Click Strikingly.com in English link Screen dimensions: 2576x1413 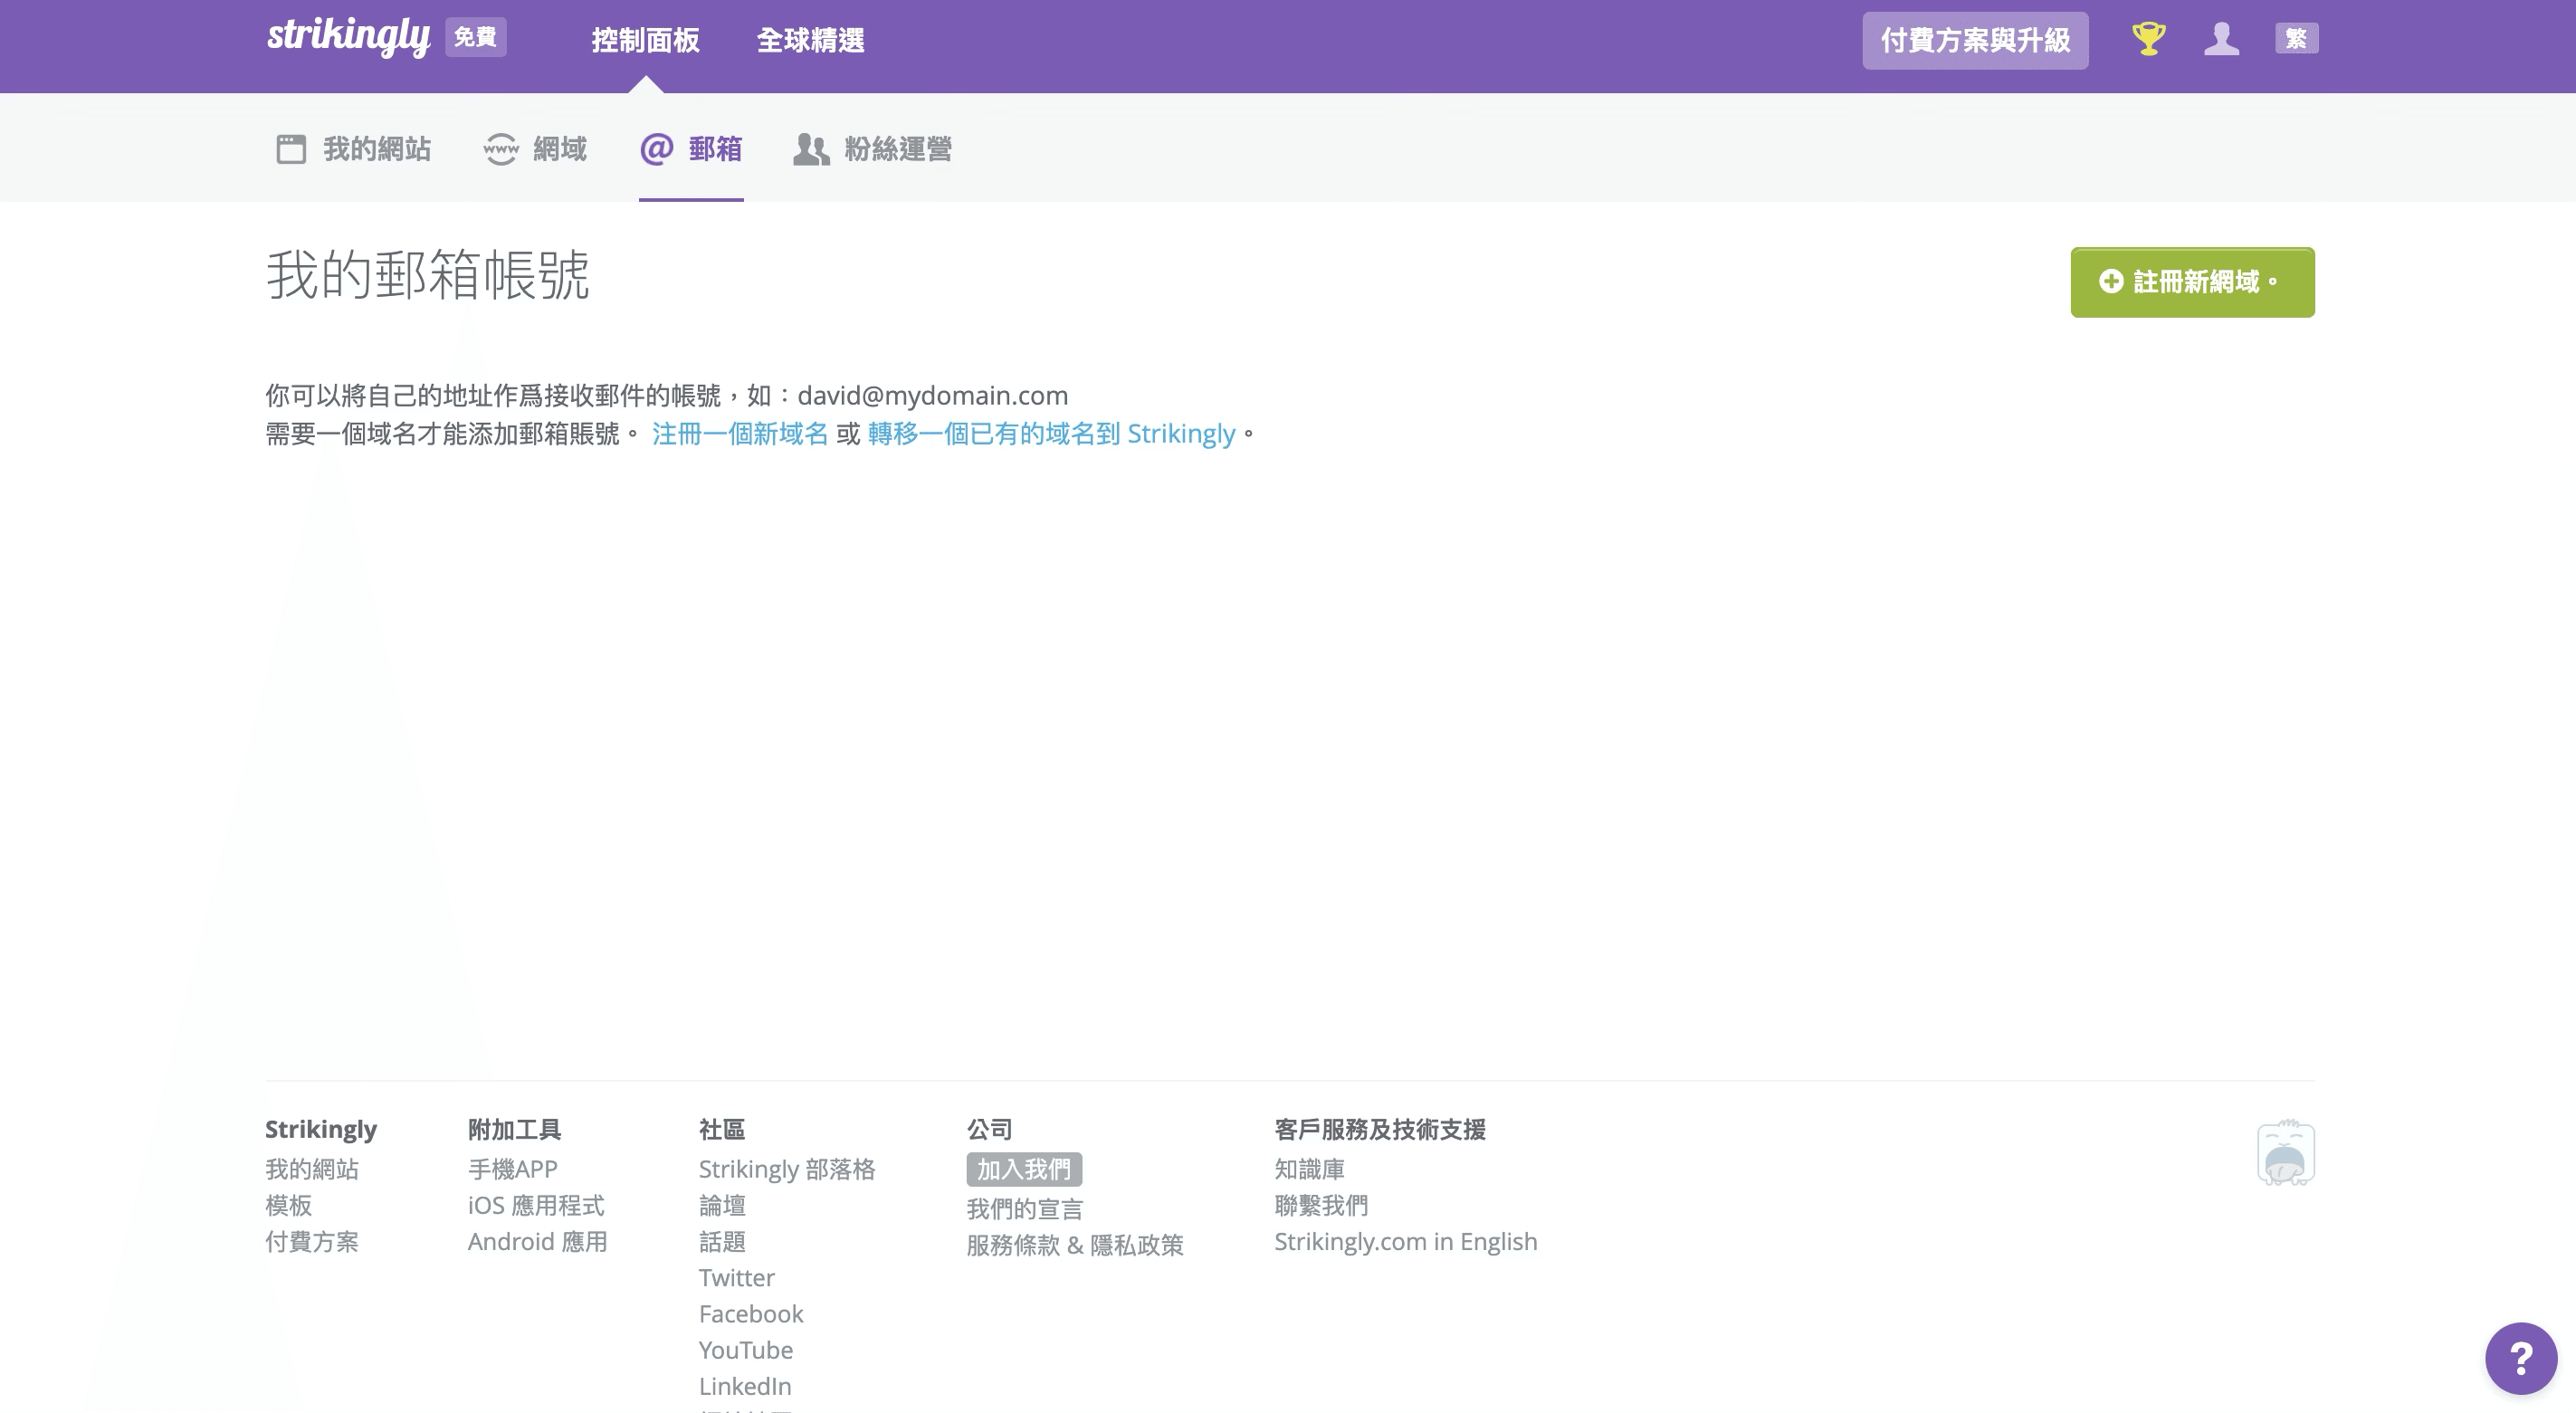pyautogui.click(x=1405, y=1241)
